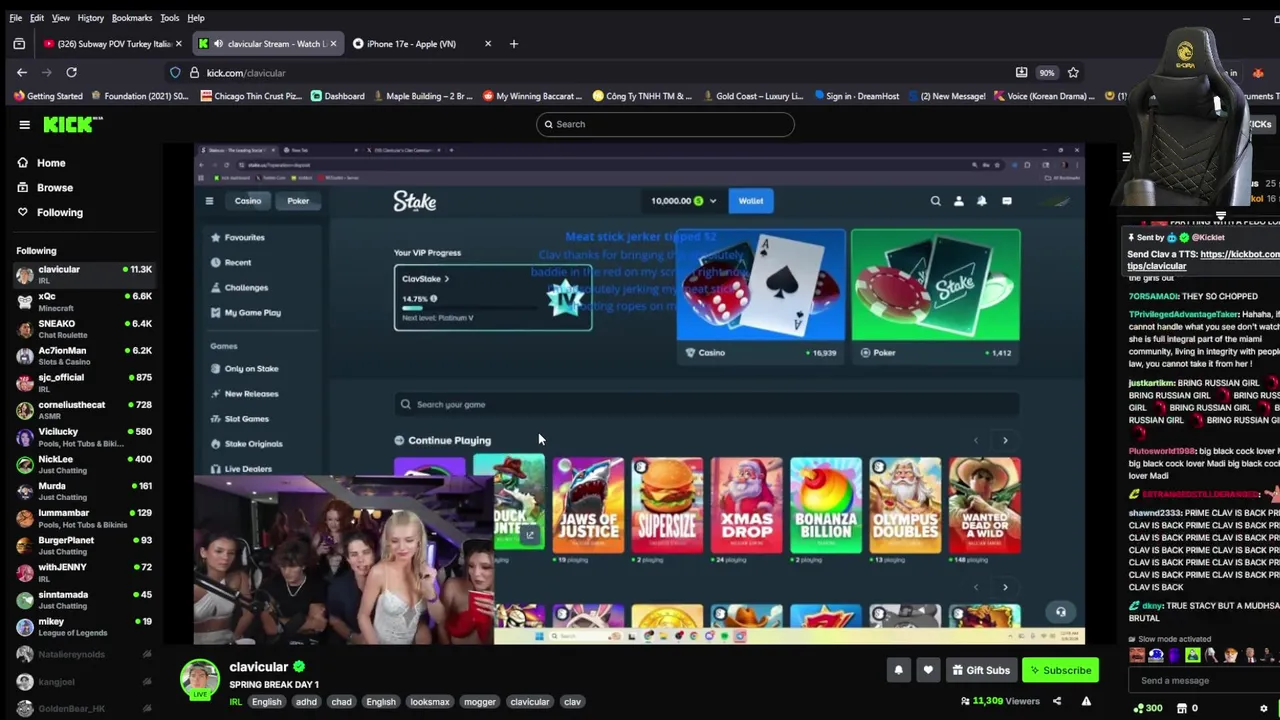
Task: Open the Getting Started bookmark
Action: pyautogui.click(x=48, y=96)
